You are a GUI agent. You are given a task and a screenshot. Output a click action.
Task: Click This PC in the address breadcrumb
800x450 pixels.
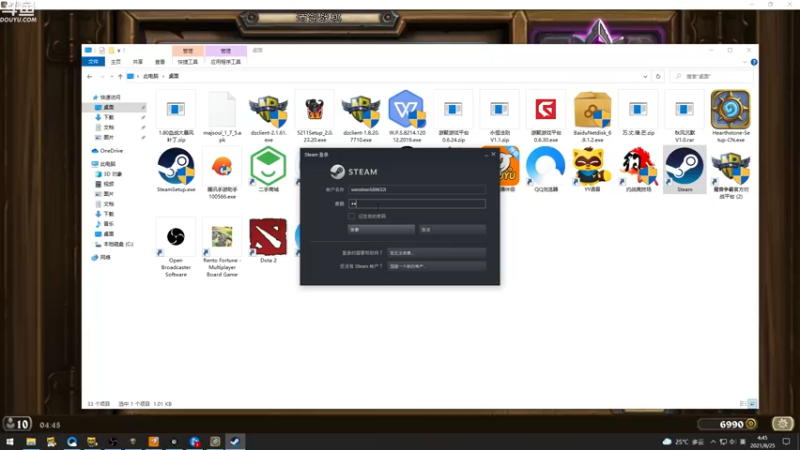click(x=151, y=76)
